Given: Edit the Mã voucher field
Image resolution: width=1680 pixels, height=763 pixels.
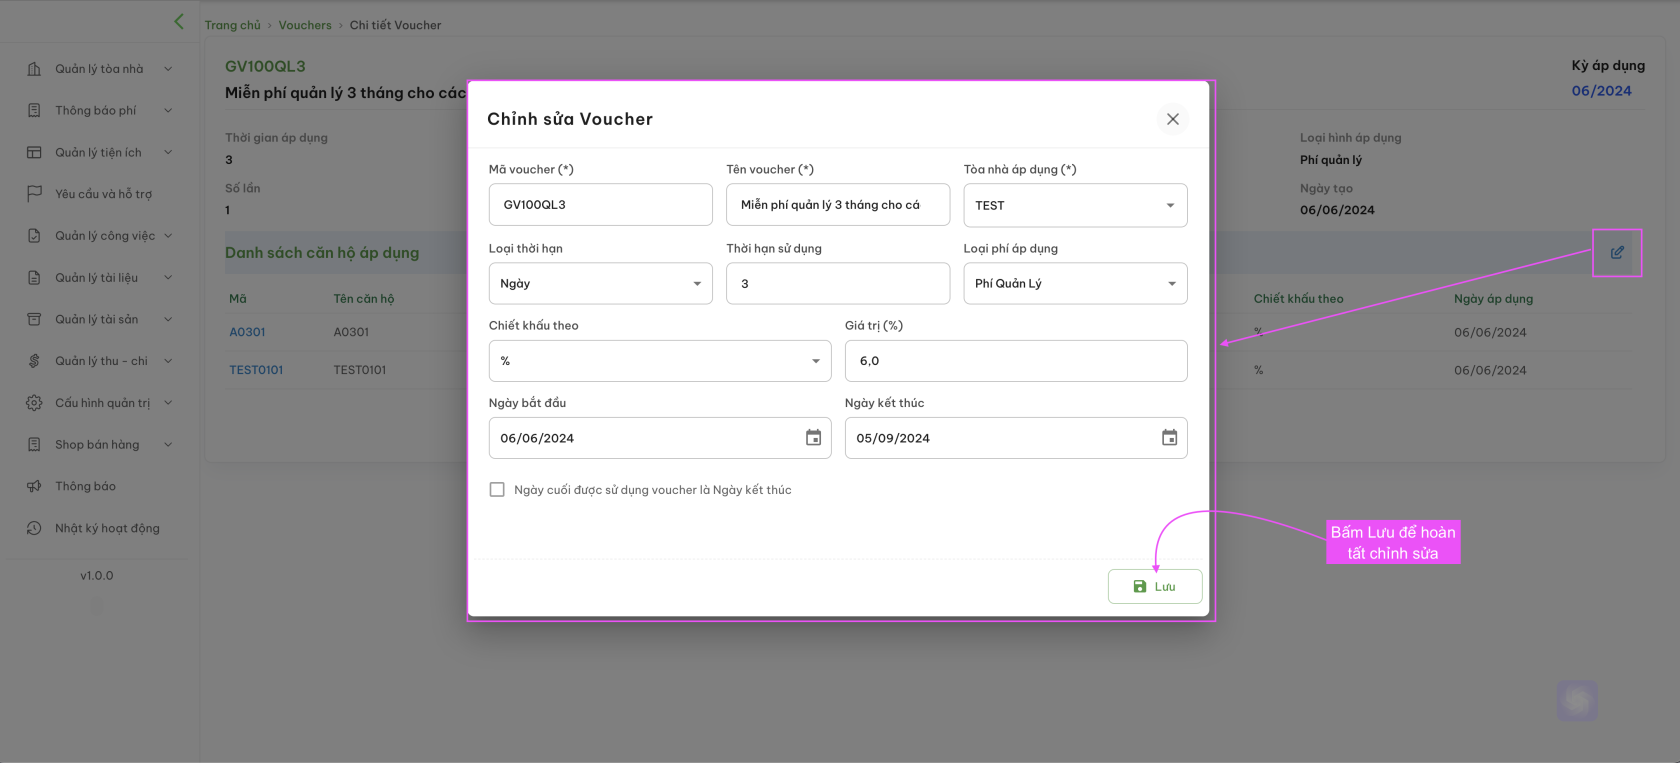Looking at the screenshot, I should [x=600, y=205].
